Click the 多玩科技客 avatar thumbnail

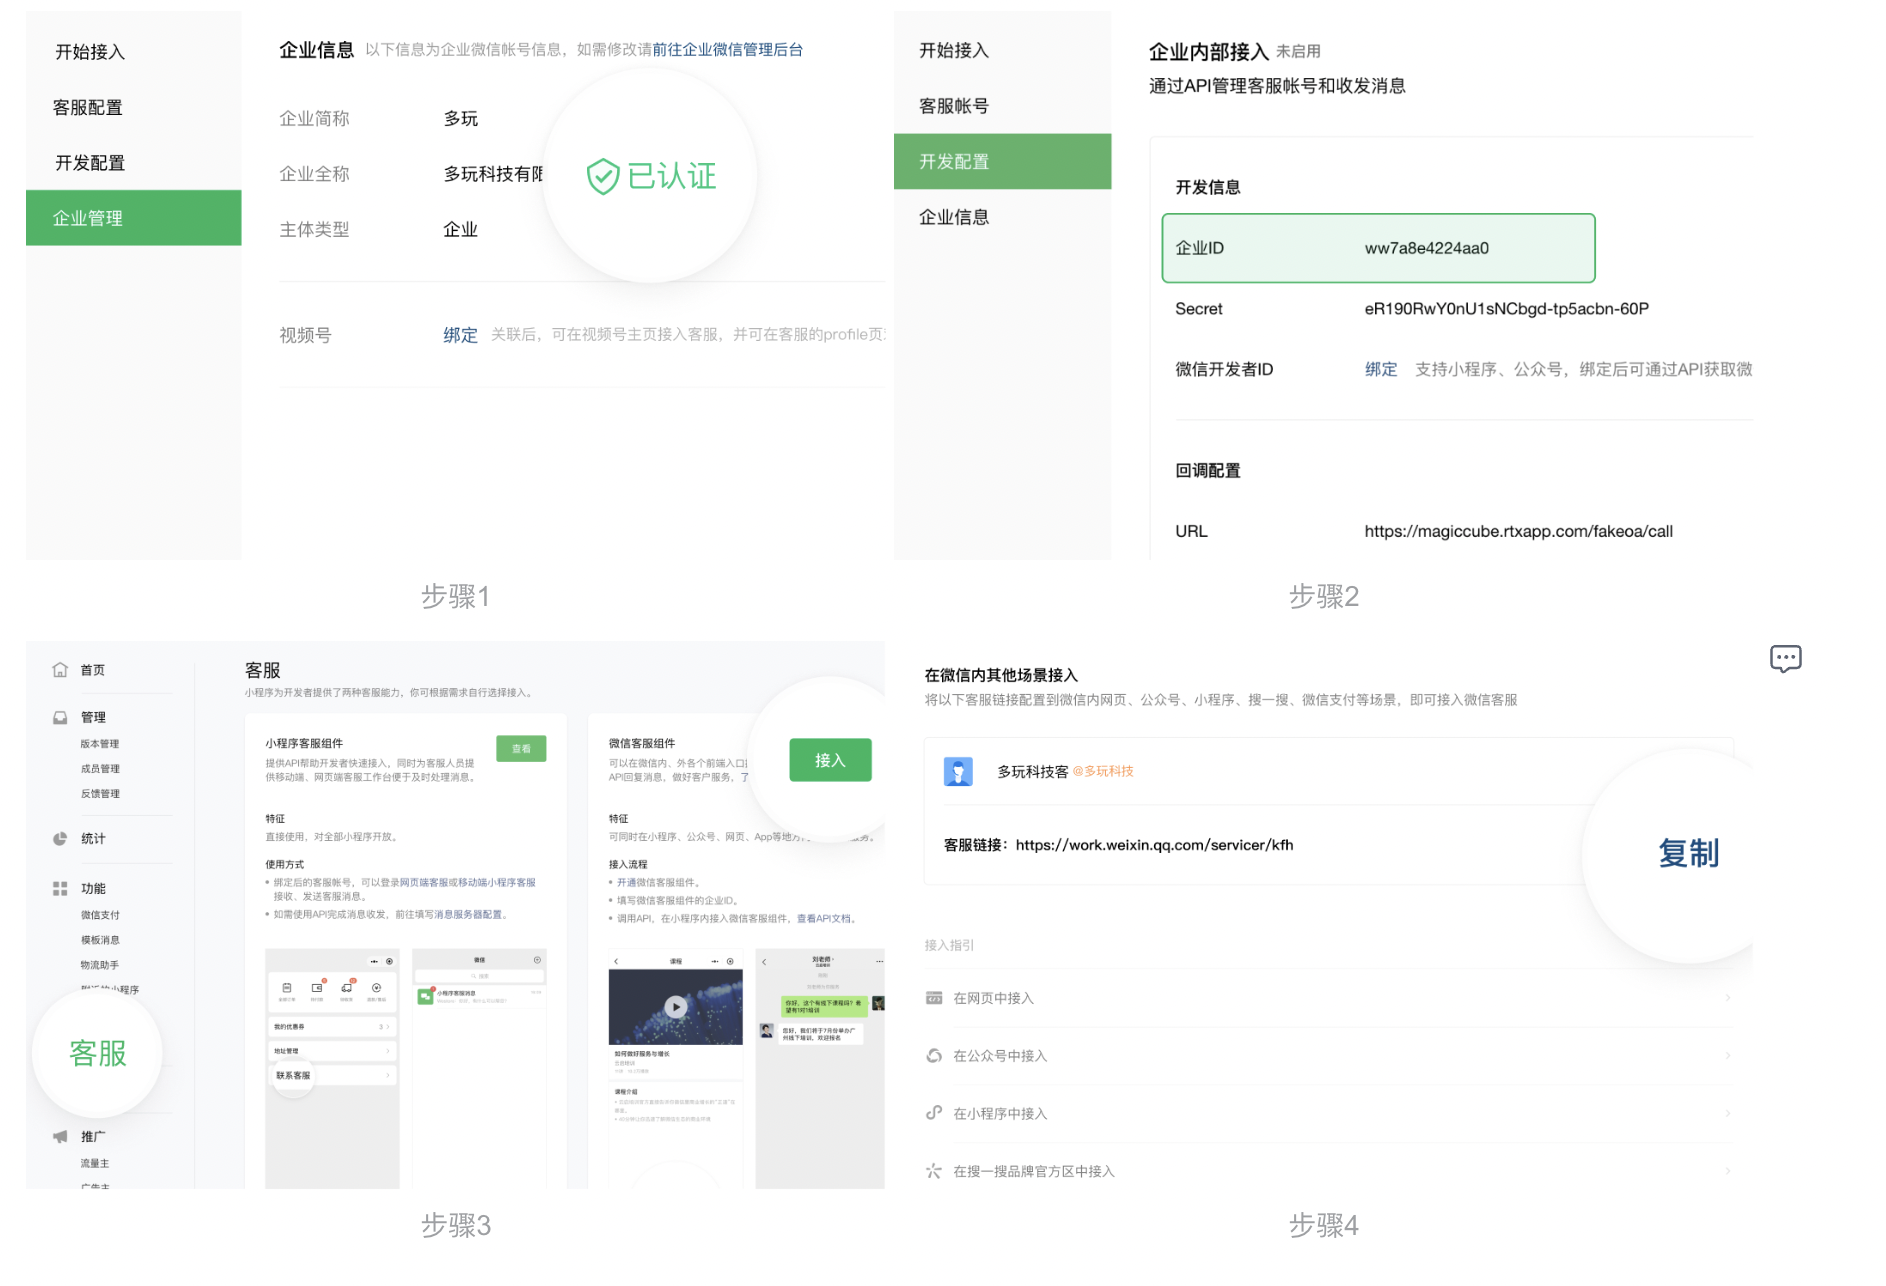958,771
